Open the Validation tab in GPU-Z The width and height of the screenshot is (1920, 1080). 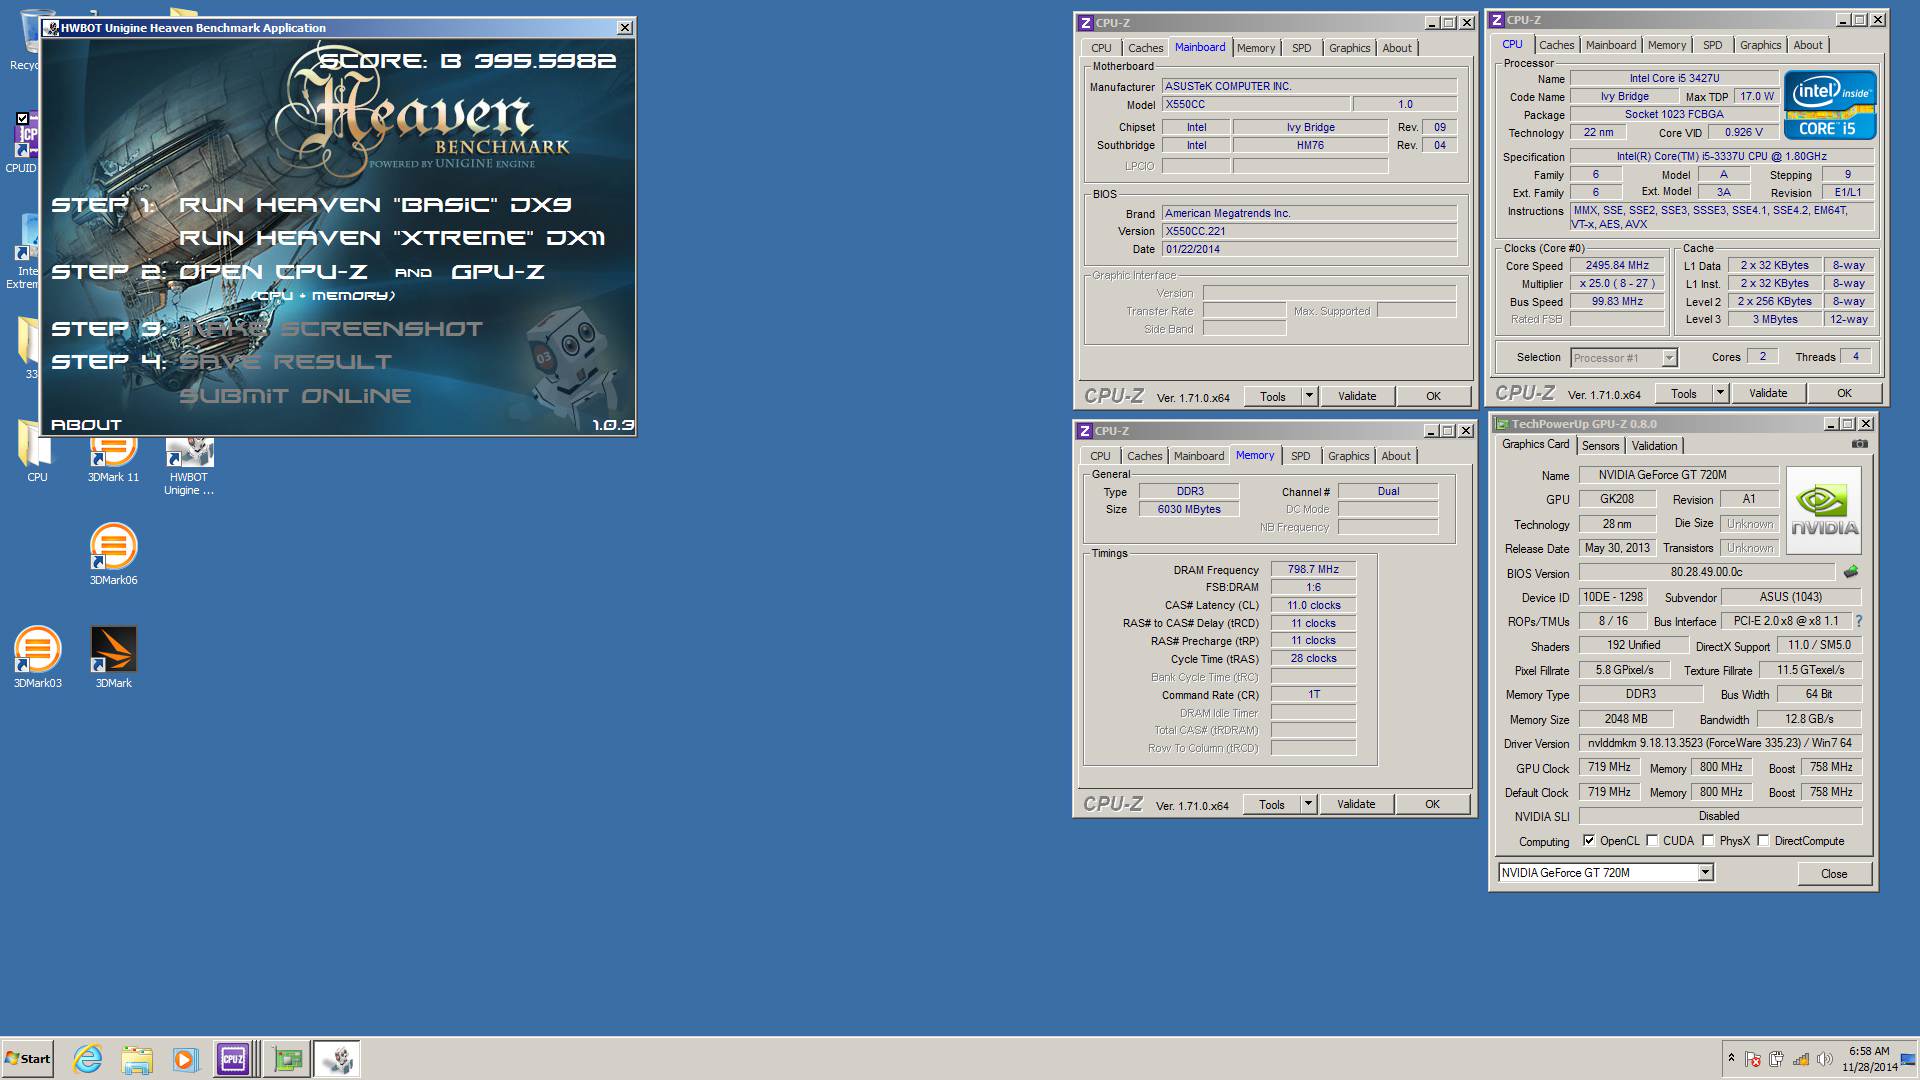click(1654, 446)
